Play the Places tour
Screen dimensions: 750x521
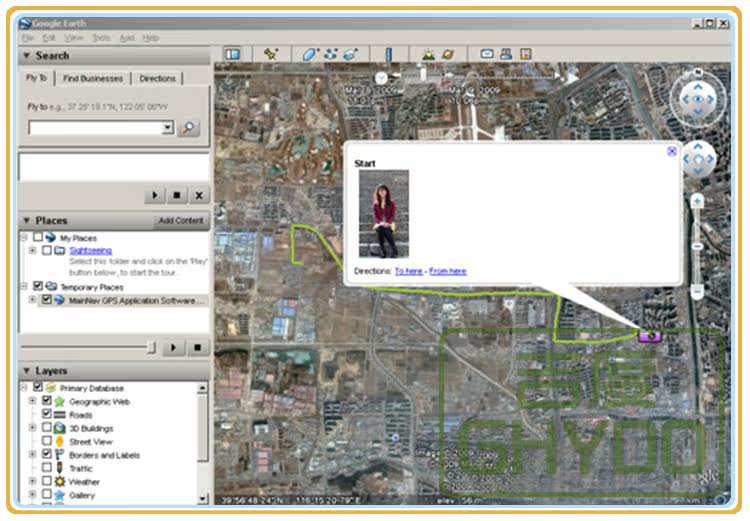tap(173, 348)
